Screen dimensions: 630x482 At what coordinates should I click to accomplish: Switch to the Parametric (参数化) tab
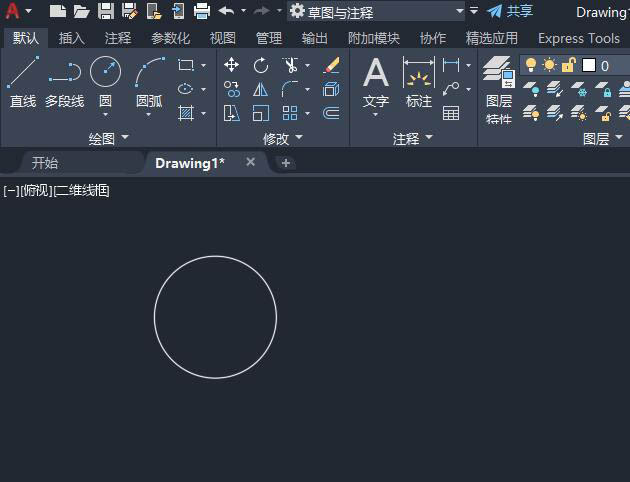(x=170, y=39)
